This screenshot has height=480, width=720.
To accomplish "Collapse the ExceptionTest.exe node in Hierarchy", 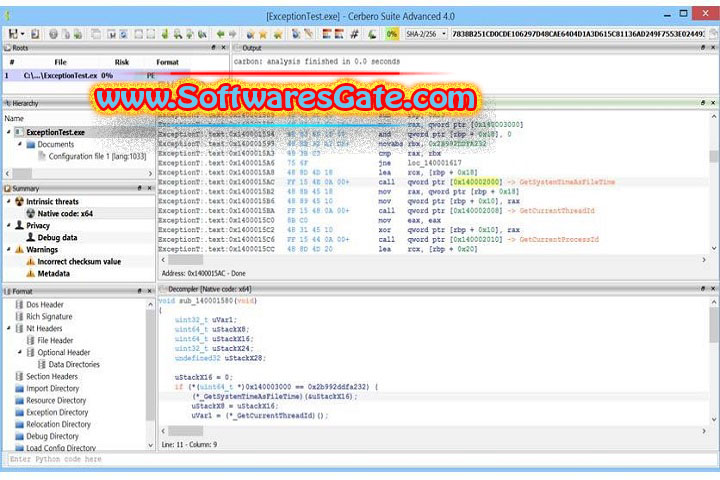I will pyautogui.click(x=9, y=132).
